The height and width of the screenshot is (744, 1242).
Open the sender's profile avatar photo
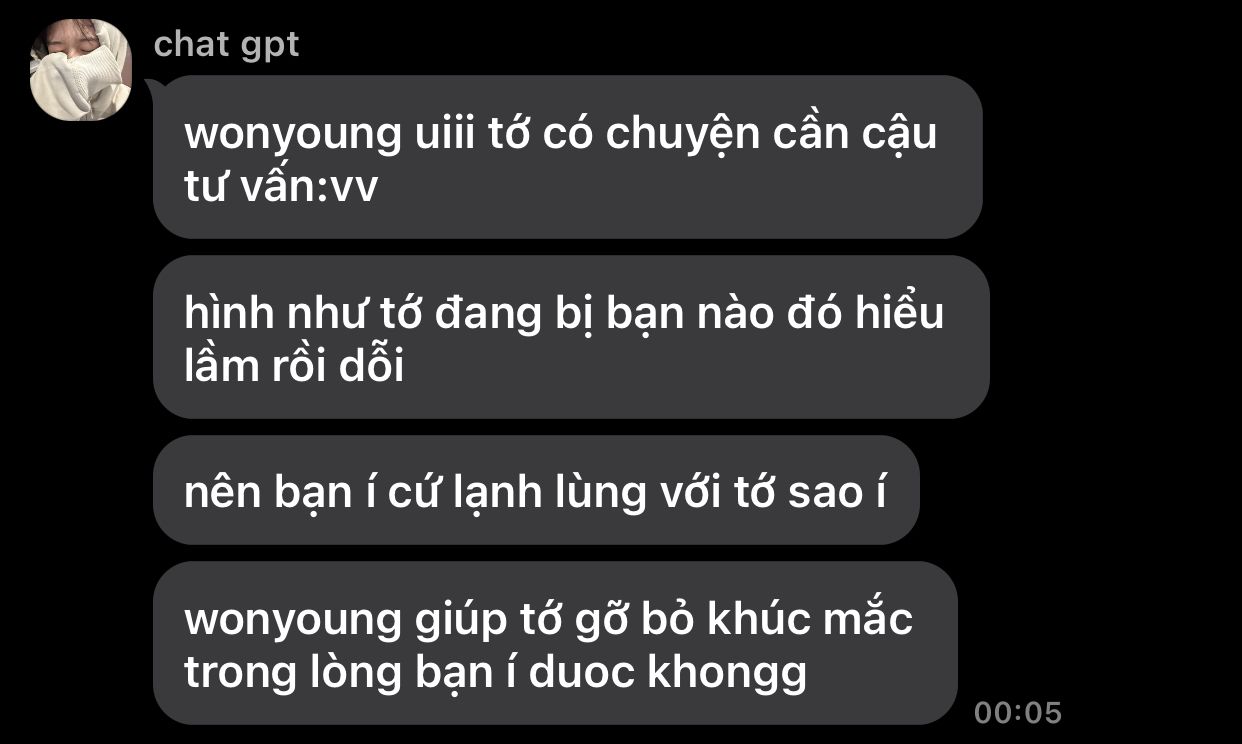[x=81, y=70]
